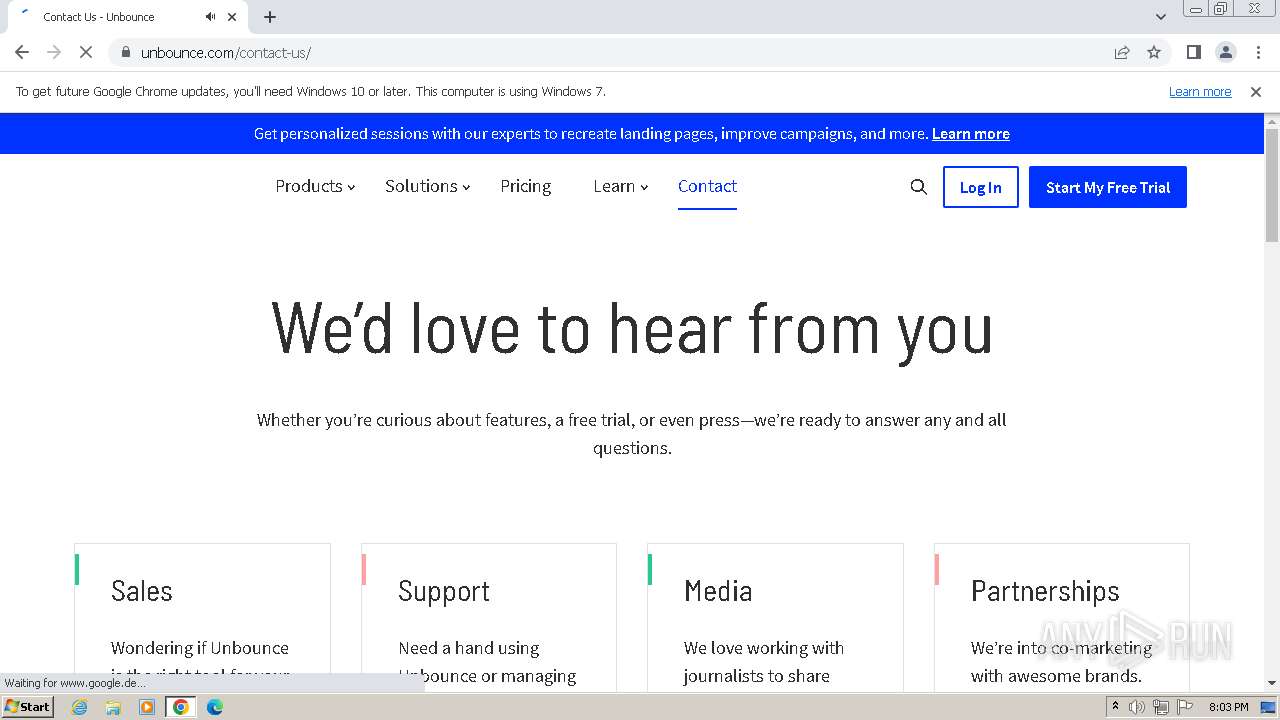Select the Partnerships card heading
Image resolution: width=1280 pixels, height=720 pixels.
(1045, 592)
